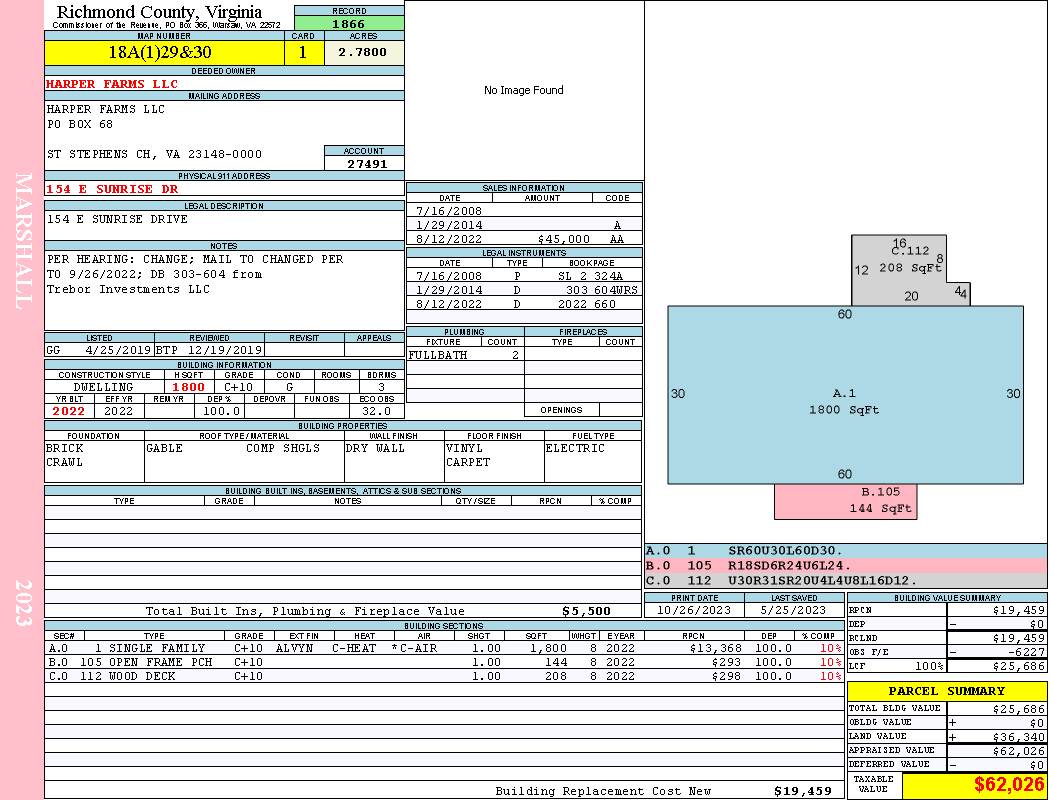Click account number 27491

click(366, 163)
